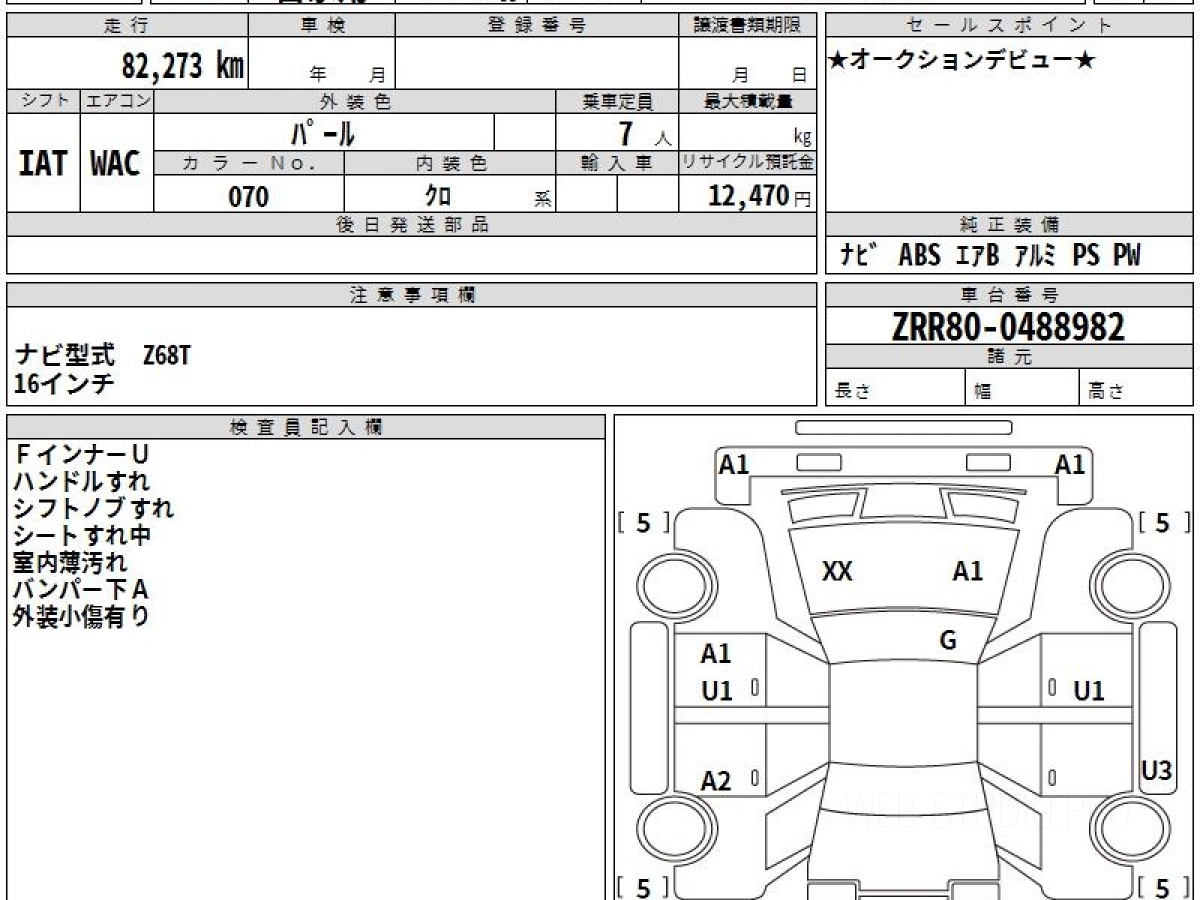Click PW in the equipment list
The image size is (1200, 900).
point(1126,256)
